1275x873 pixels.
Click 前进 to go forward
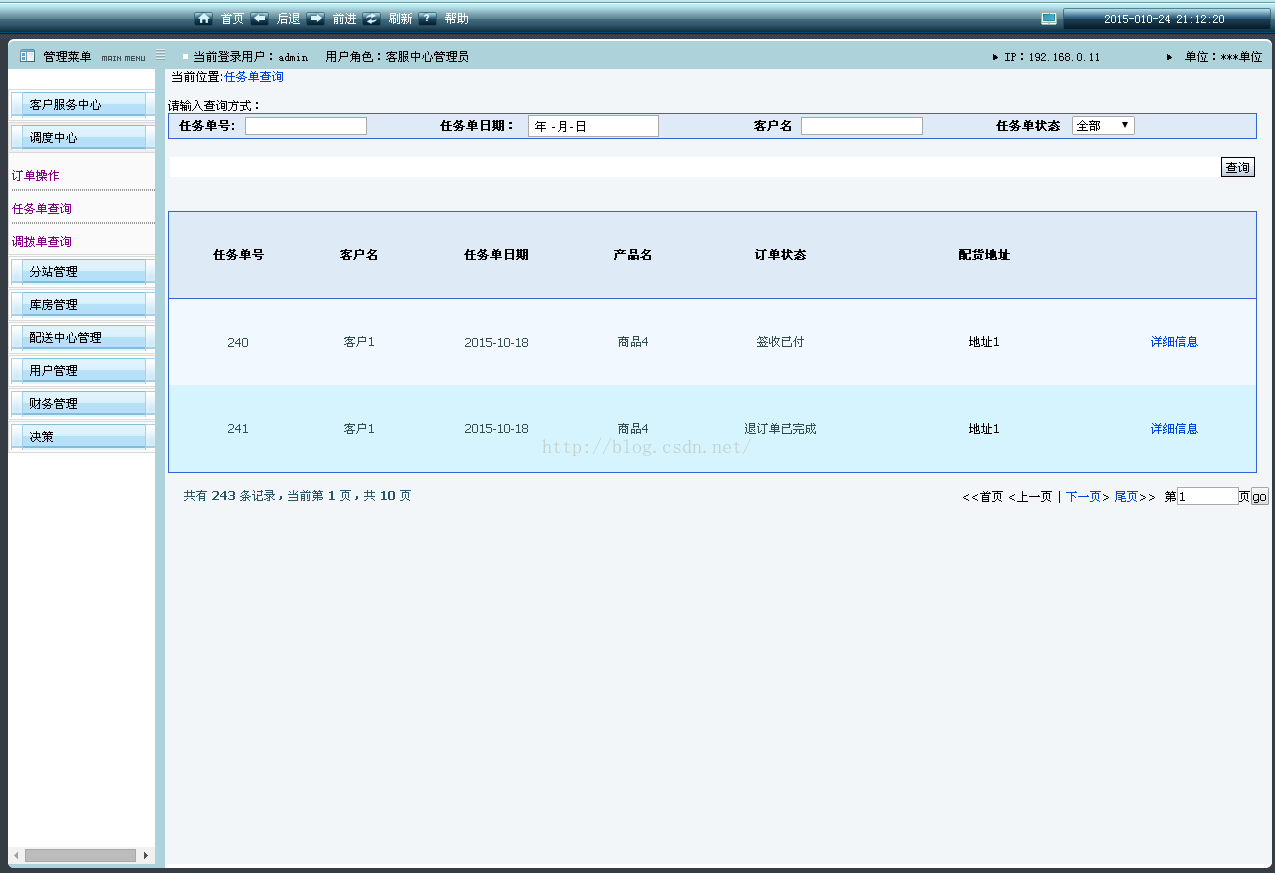pyautogui.click(x=344, y=19)
